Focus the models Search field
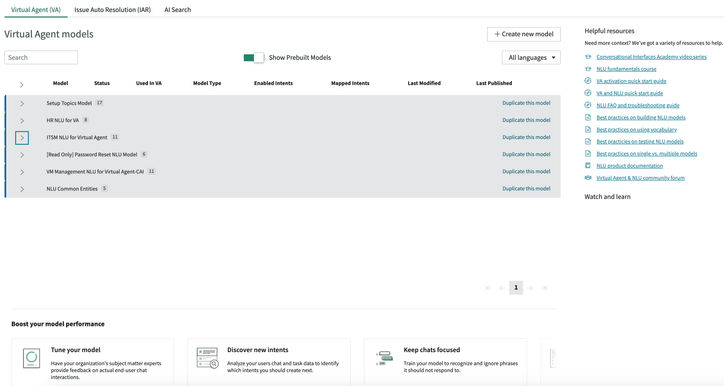The width and height of the screenshot is (724, 386). [x=41, y=58]
